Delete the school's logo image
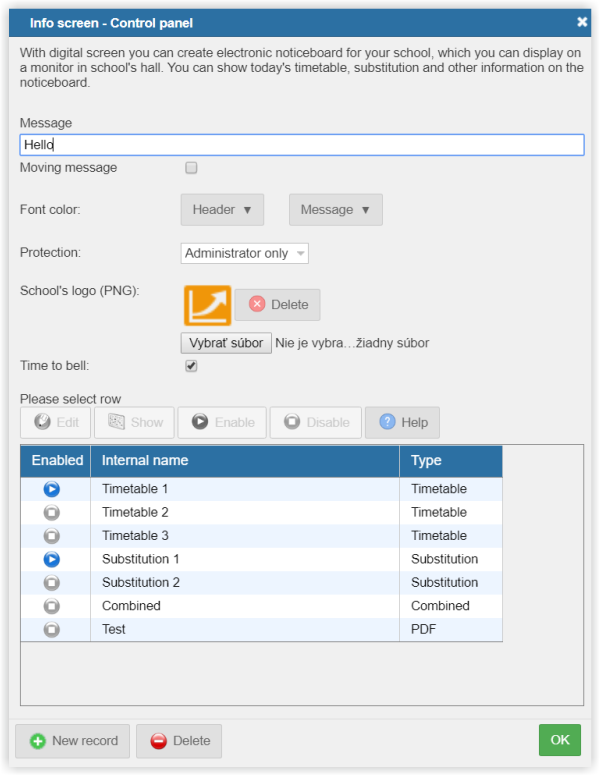The width and height of the screenshot is (600, 776). [278, 305]
